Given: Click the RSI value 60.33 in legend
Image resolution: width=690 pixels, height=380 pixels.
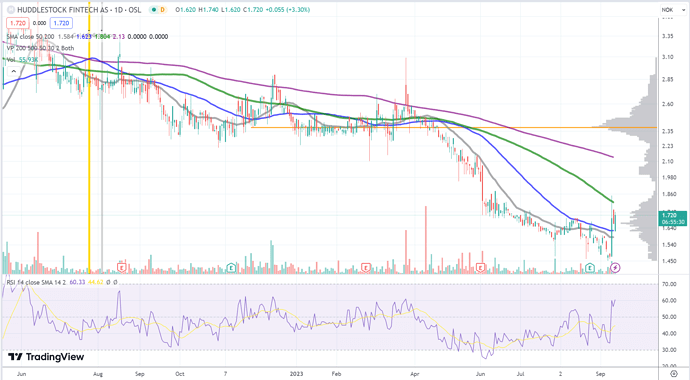Looking at the screenshot, I should 77,282.
